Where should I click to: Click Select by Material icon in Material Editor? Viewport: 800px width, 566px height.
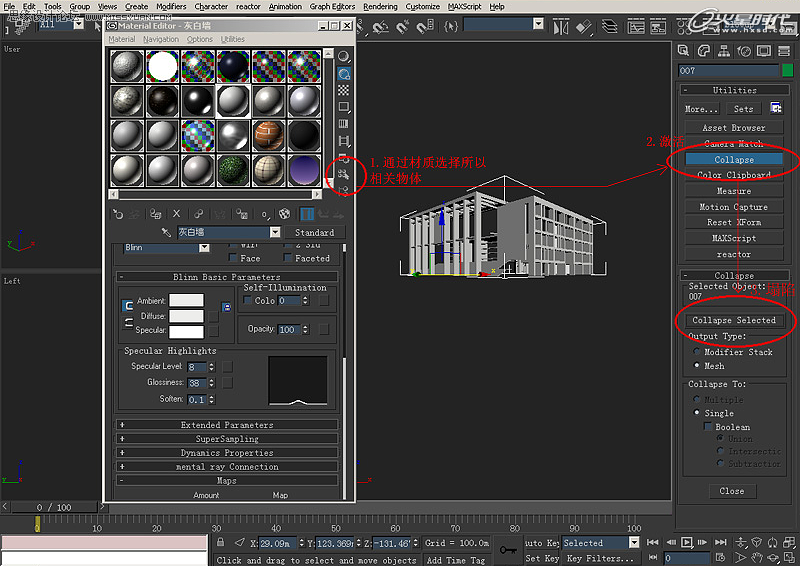pos(344,174)
